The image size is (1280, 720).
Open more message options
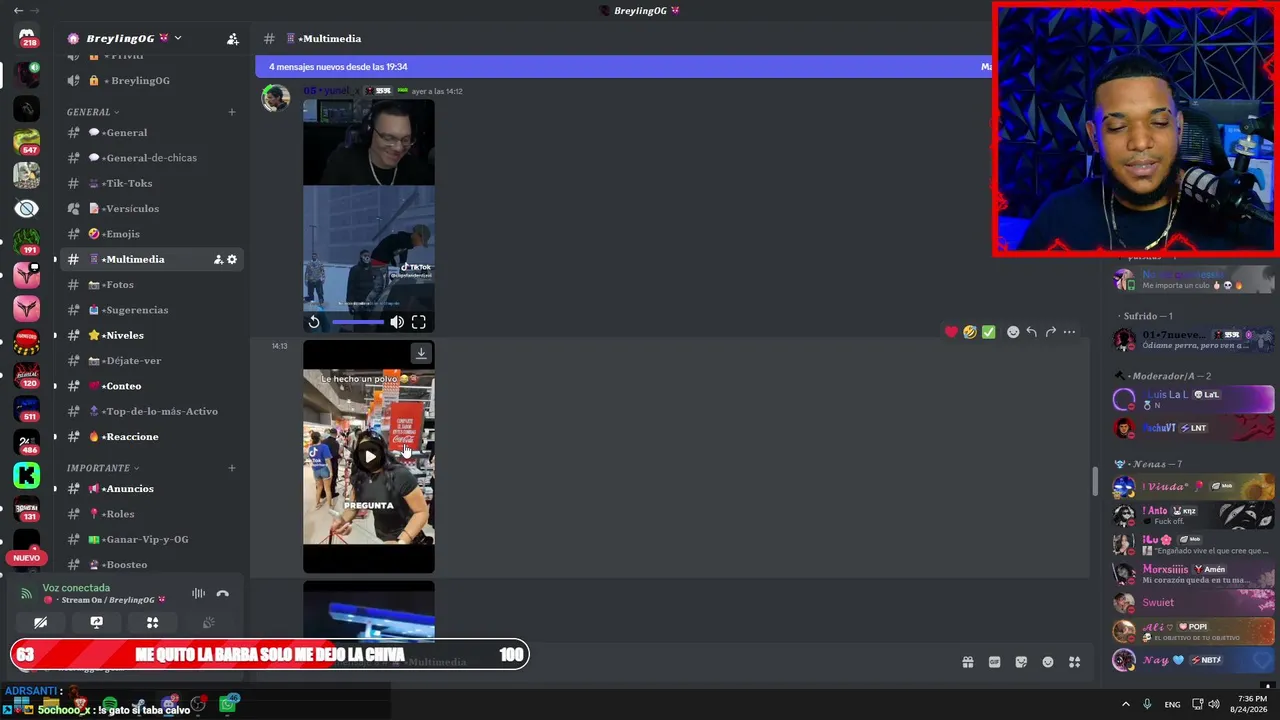pos(1070,332)
